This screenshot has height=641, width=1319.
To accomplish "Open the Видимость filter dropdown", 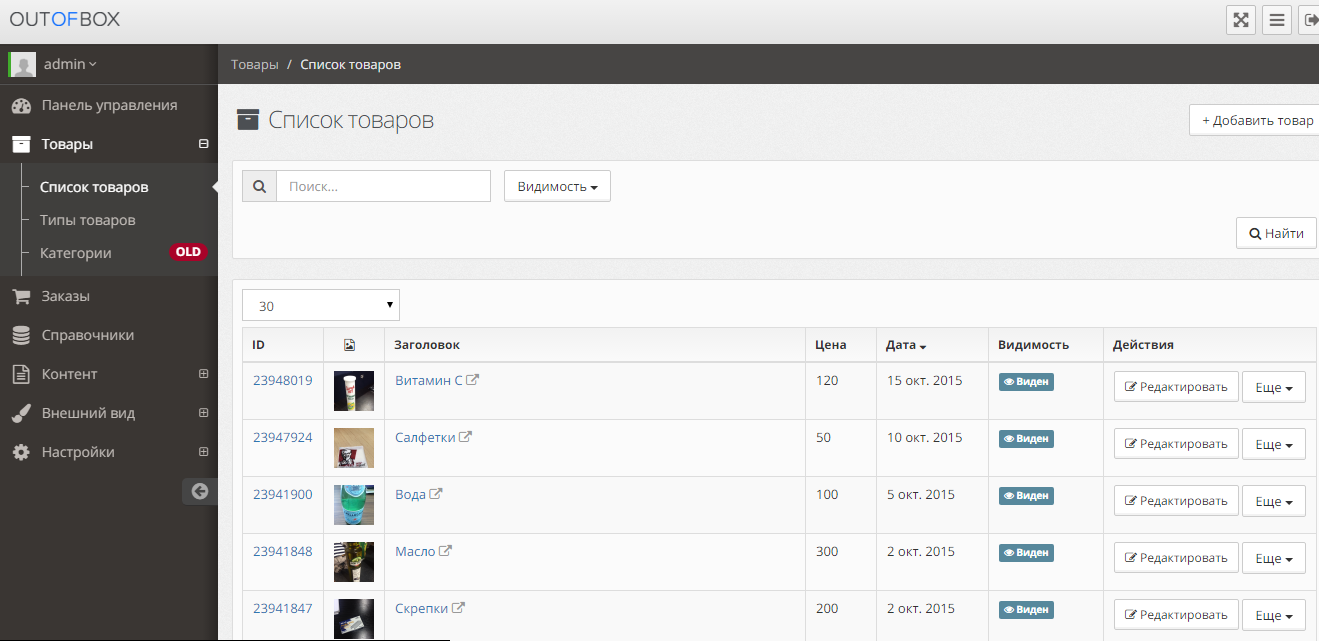I will point(557,186).
